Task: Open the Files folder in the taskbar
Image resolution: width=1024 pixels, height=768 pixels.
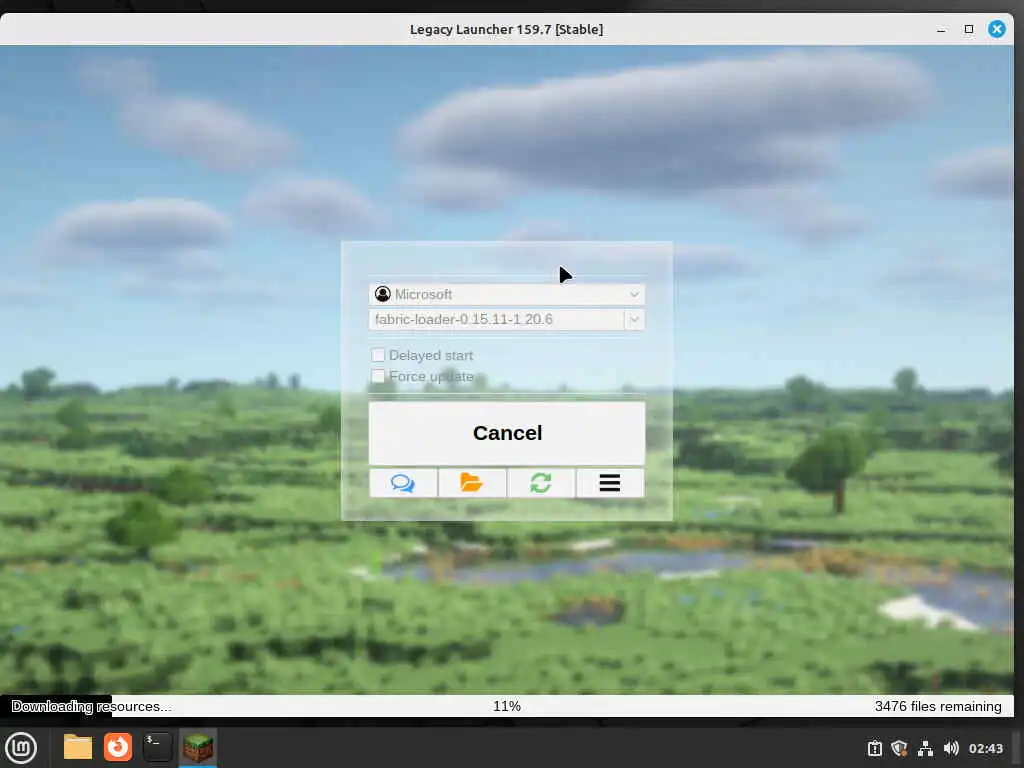Action: tap(78, 747)
